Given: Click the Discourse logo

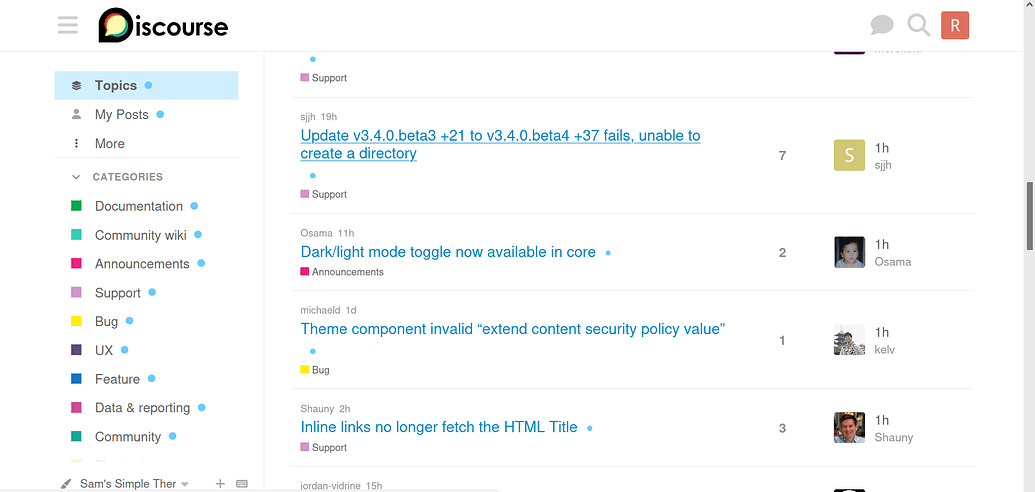Looking at the screenshot, I should tap(163, 26).
